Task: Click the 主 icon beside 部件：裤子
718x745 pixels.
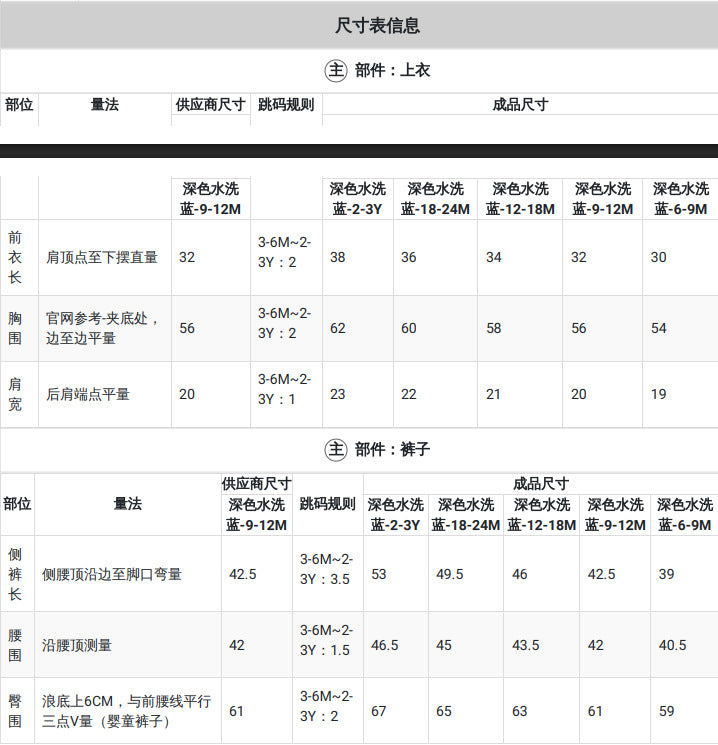Action: 335,449
